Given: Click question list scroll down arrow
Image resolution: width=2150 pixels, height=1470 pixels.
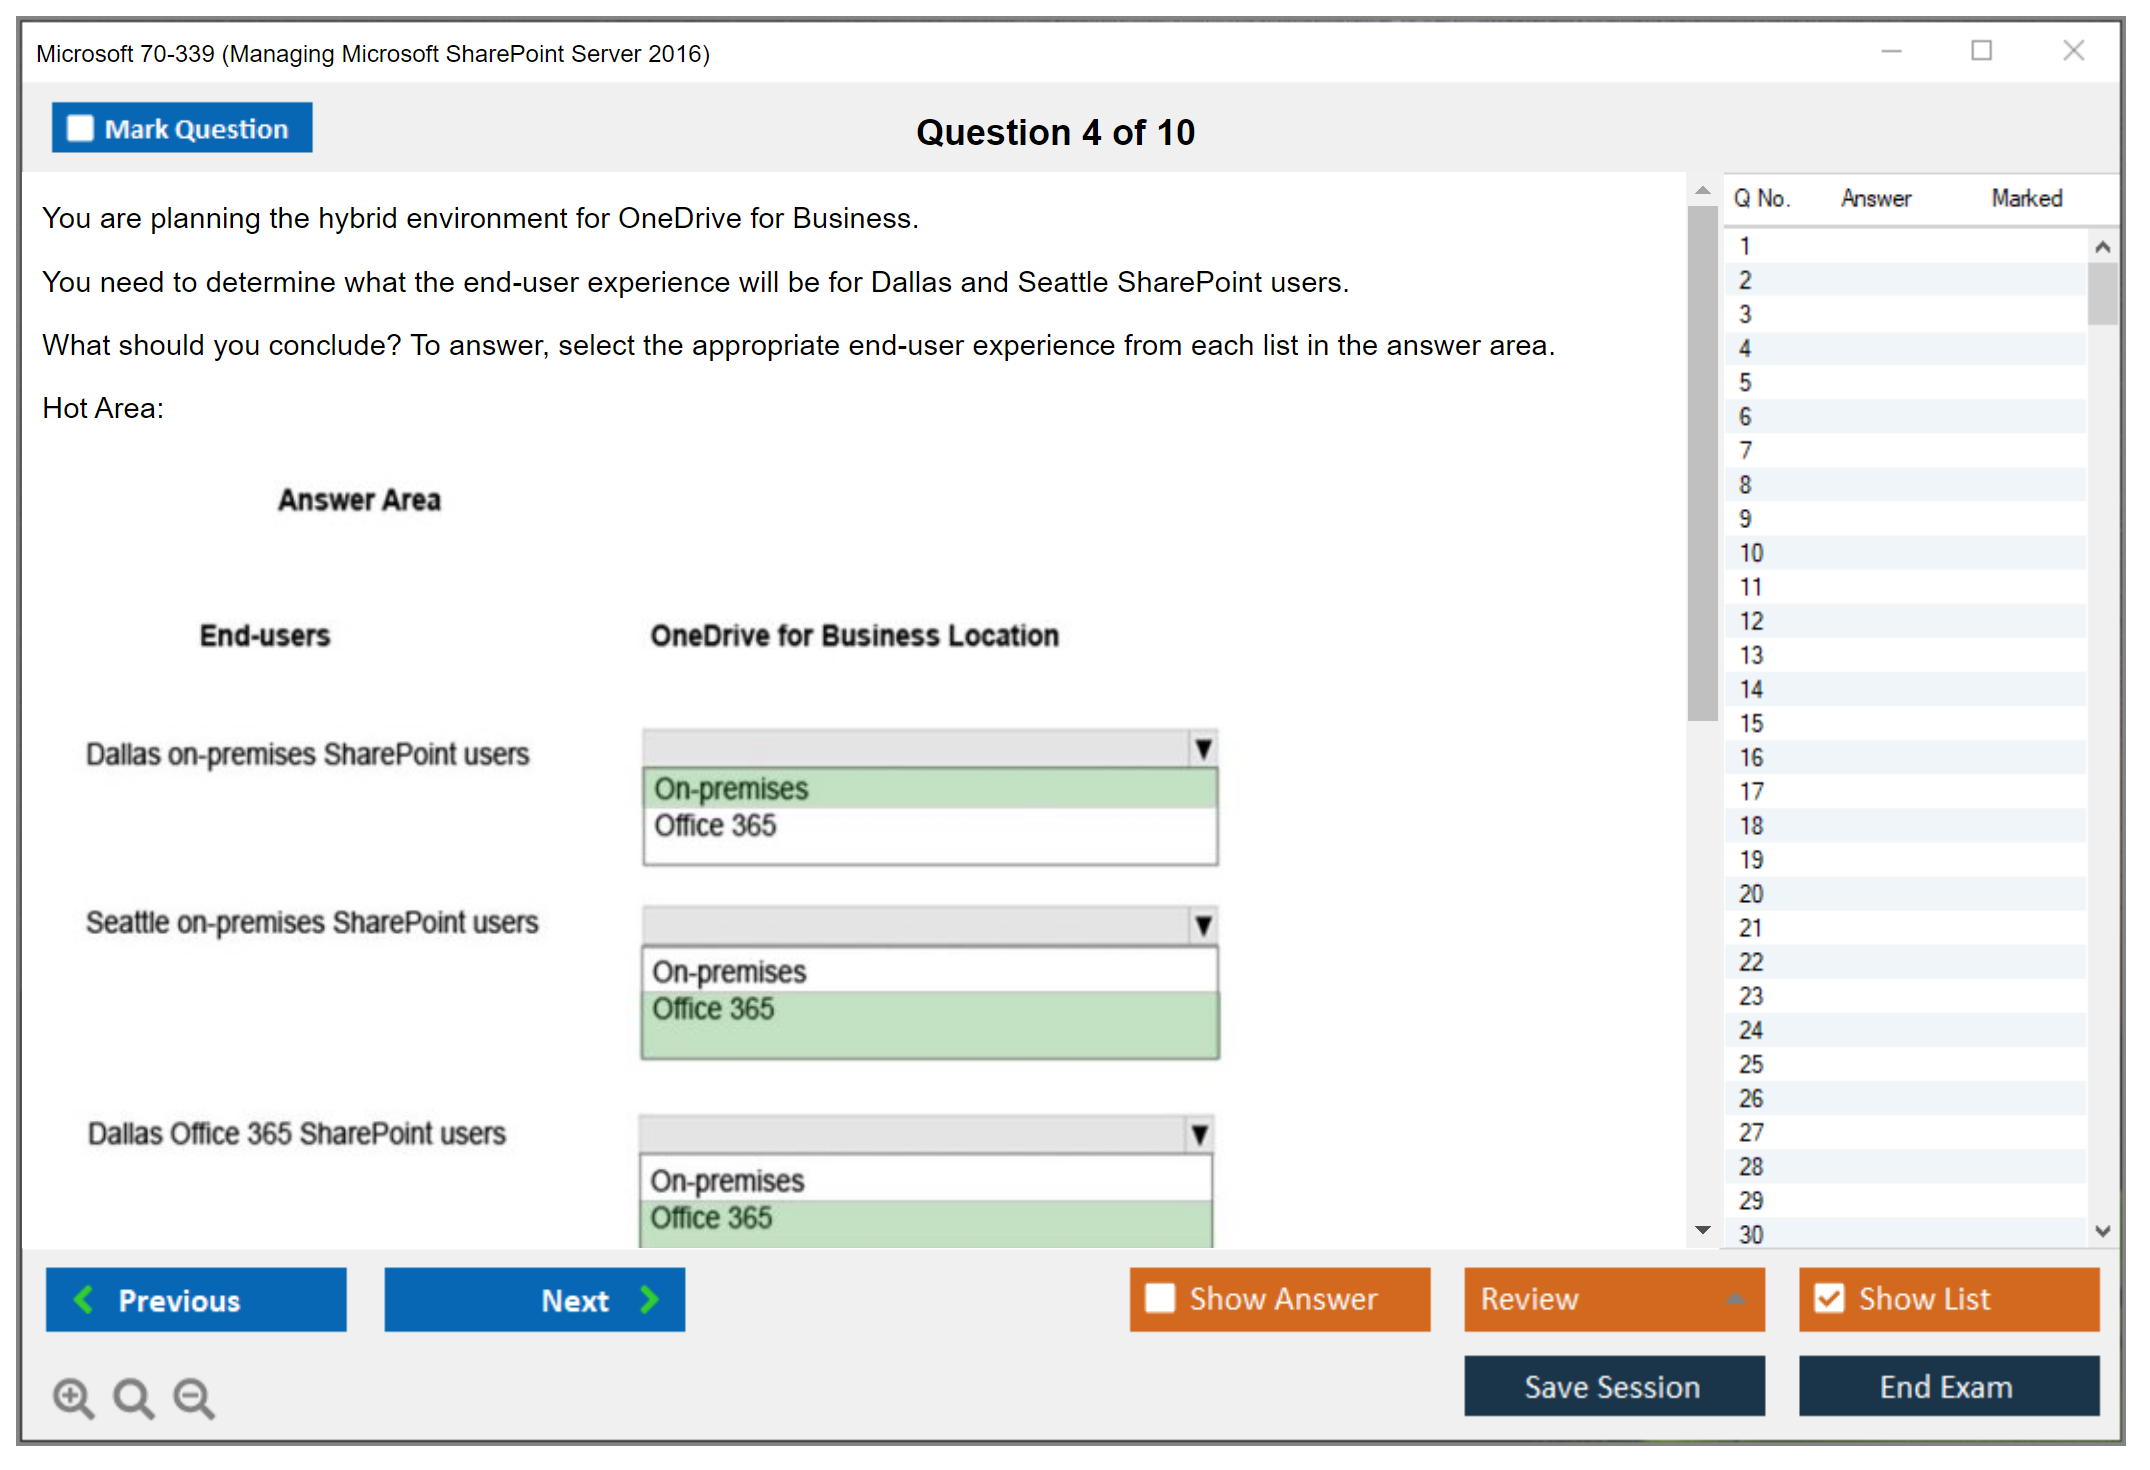Looking at the screenshot, I should (2102, 1231).
